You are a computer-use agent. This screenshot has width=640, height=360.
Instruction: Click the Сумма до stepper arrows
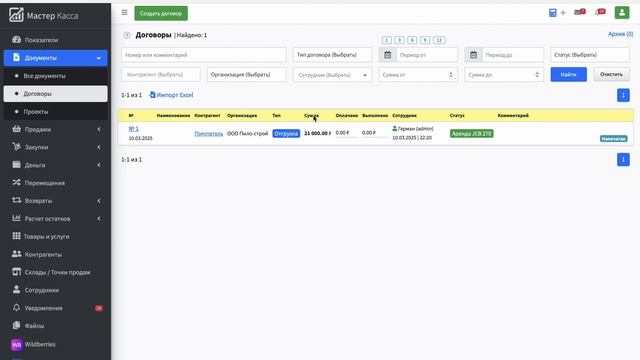click(537, 75)
